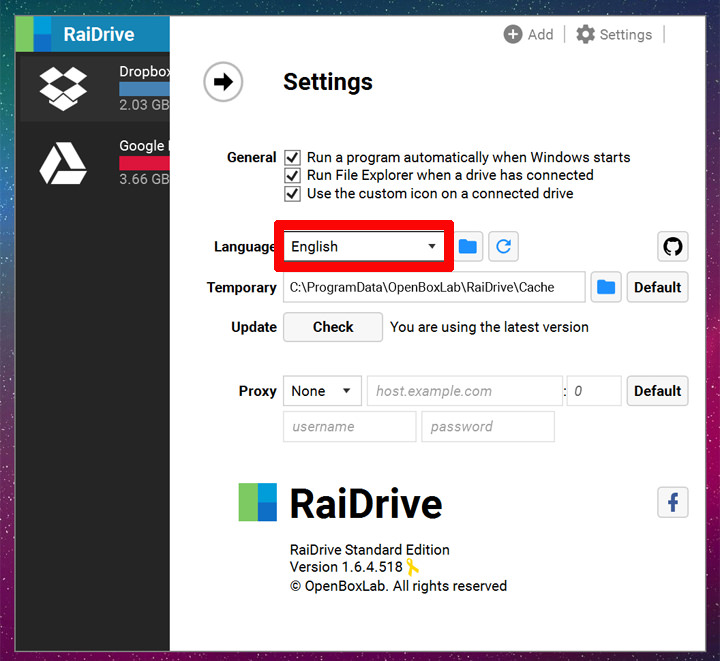
Task: Reset Proxy with Default button
Action: (x=658, y=391)
